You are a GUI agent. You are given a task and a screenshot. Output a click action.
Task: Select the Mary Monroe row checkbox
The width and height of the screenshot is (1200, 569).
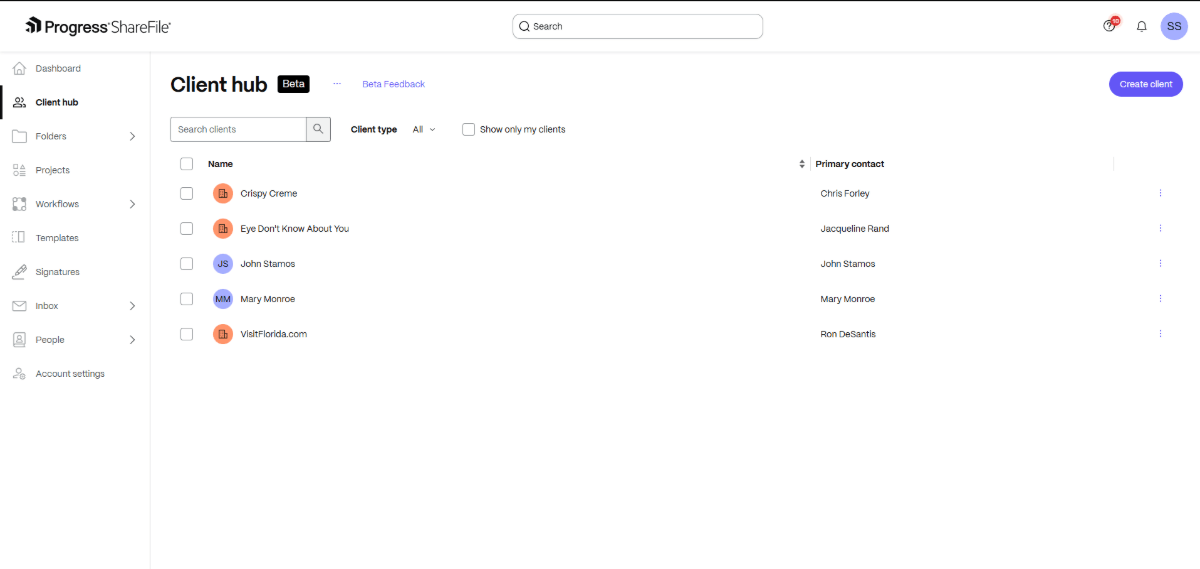[186, 299]
